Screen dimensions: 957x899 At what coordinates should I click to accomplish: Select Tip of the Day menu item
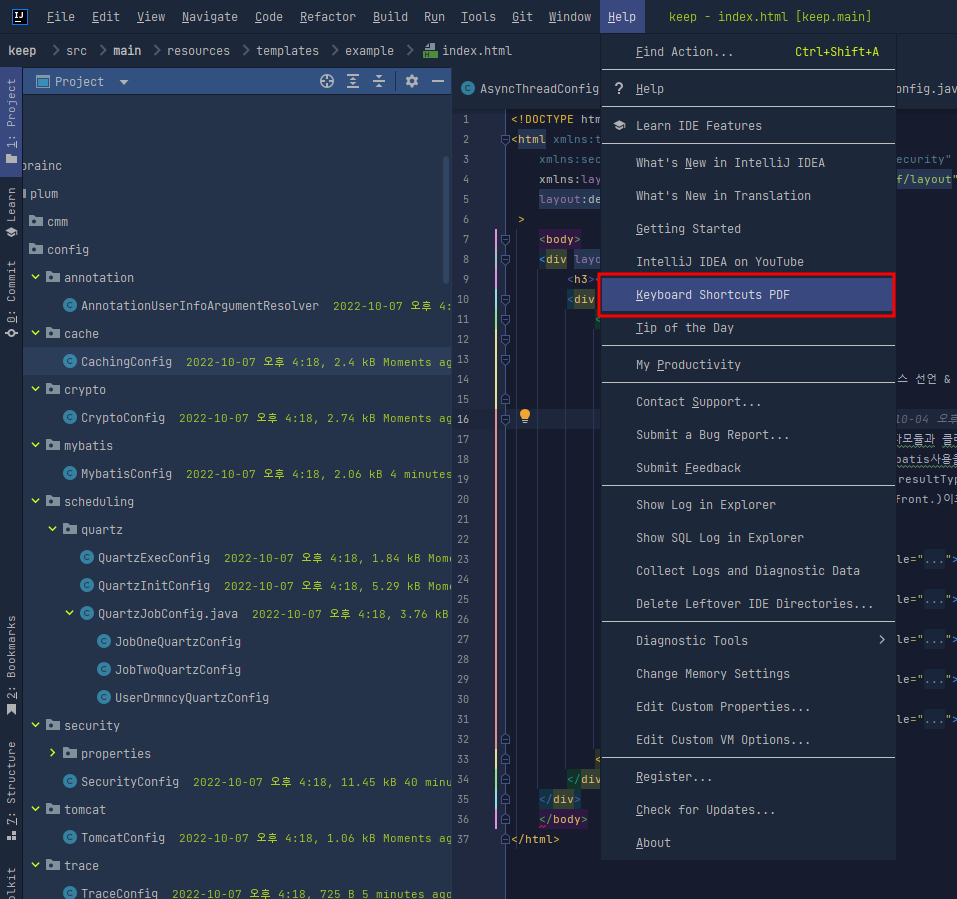click(x=748, y=328)
